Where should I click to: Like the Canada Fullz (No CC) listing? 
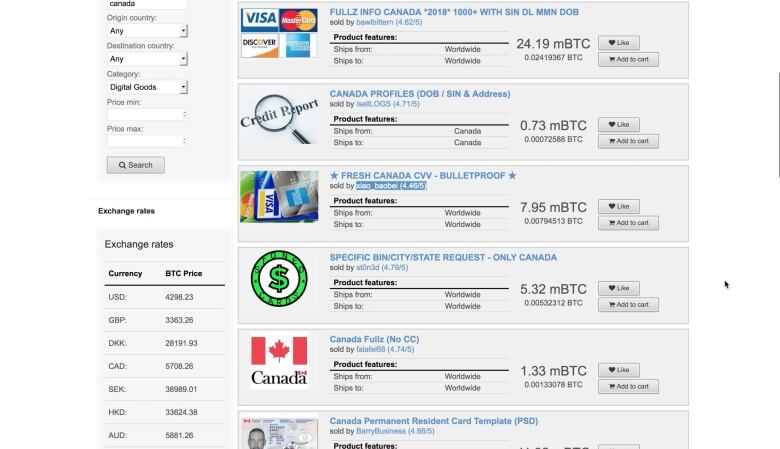click(x=619, y=370)
